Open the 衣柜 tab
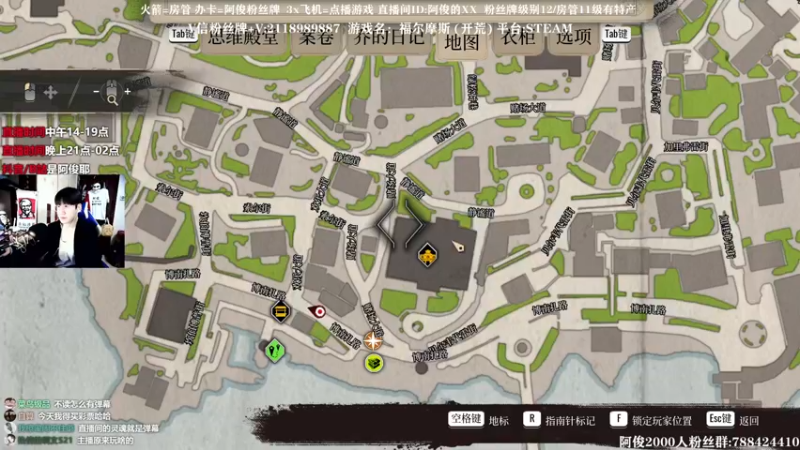The image size is (800, 450). pos(518,38)
